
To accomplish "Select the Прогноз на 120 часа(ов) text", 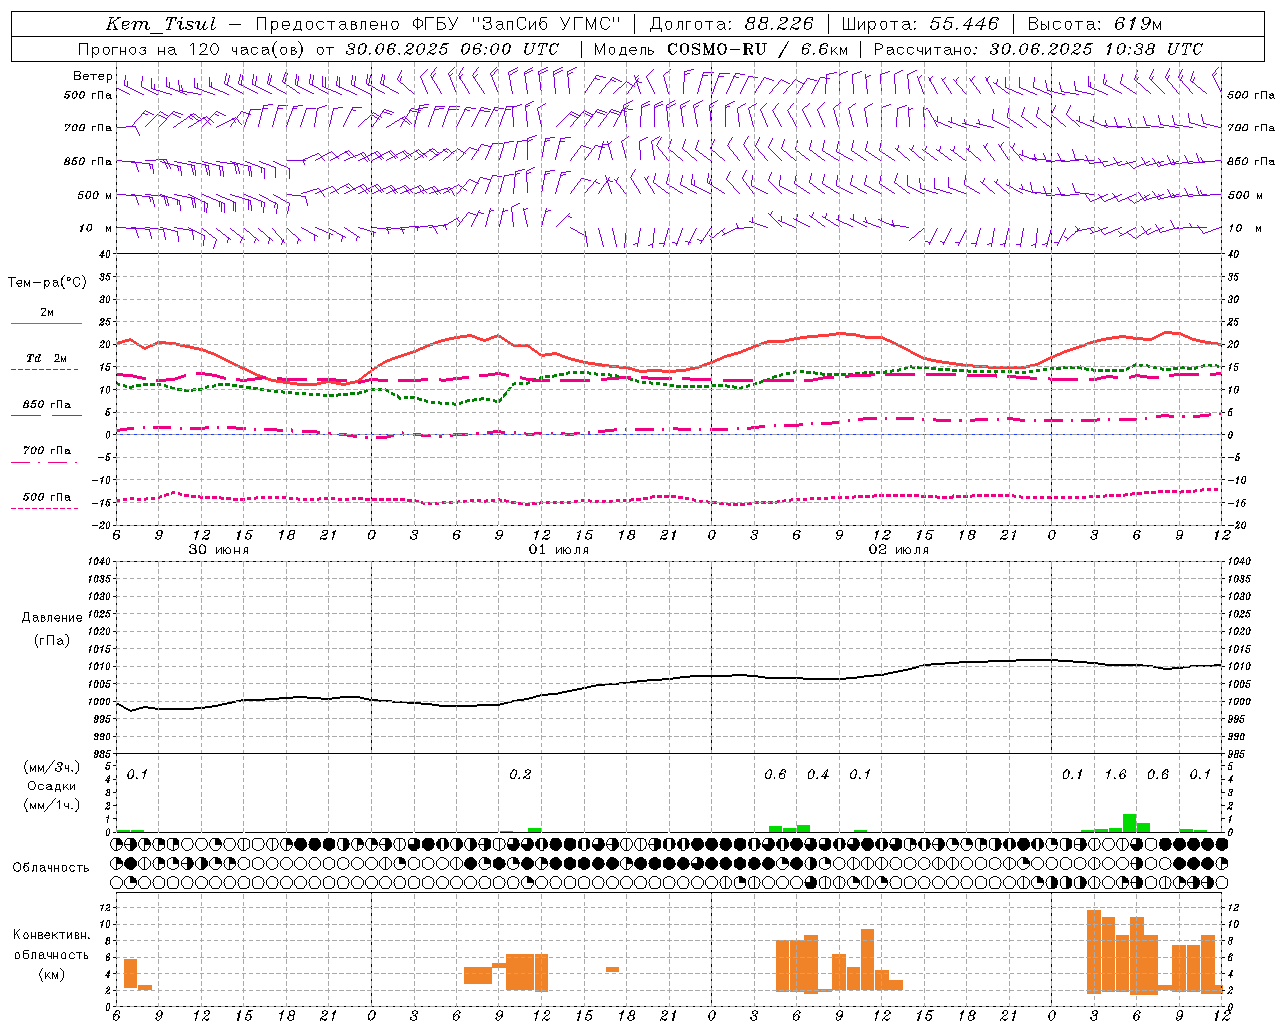I will (192, 49).
